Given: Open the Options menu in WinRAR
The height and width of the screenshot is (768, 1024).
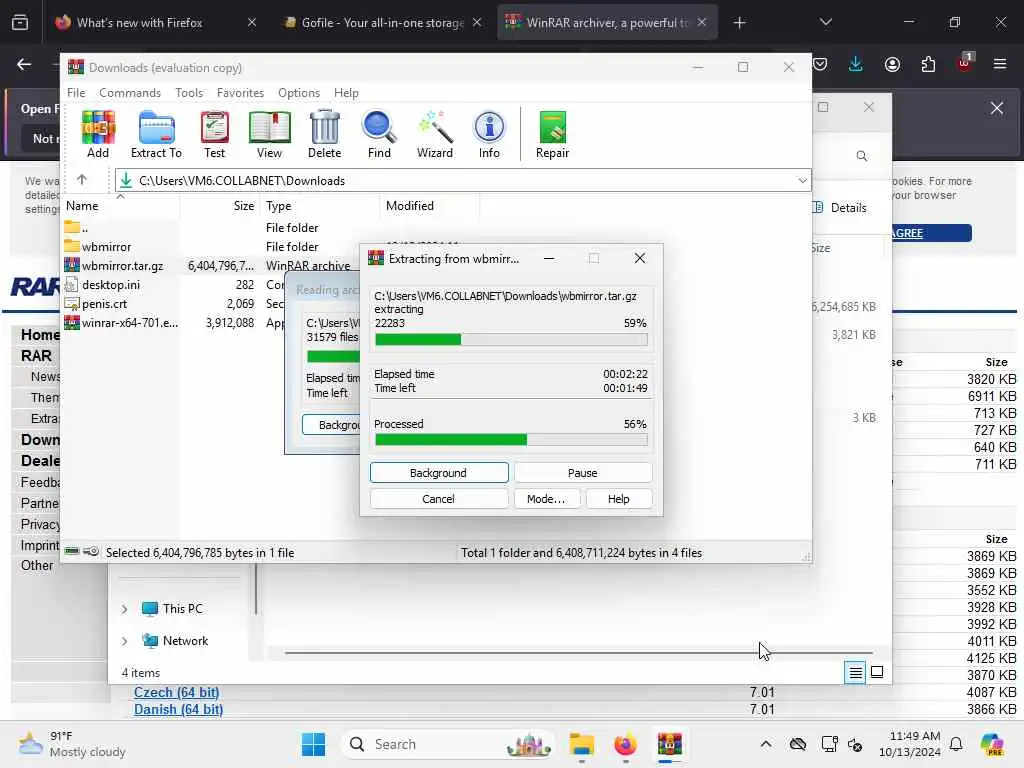Looking at the screenshot, I should (x=298, y=93).
